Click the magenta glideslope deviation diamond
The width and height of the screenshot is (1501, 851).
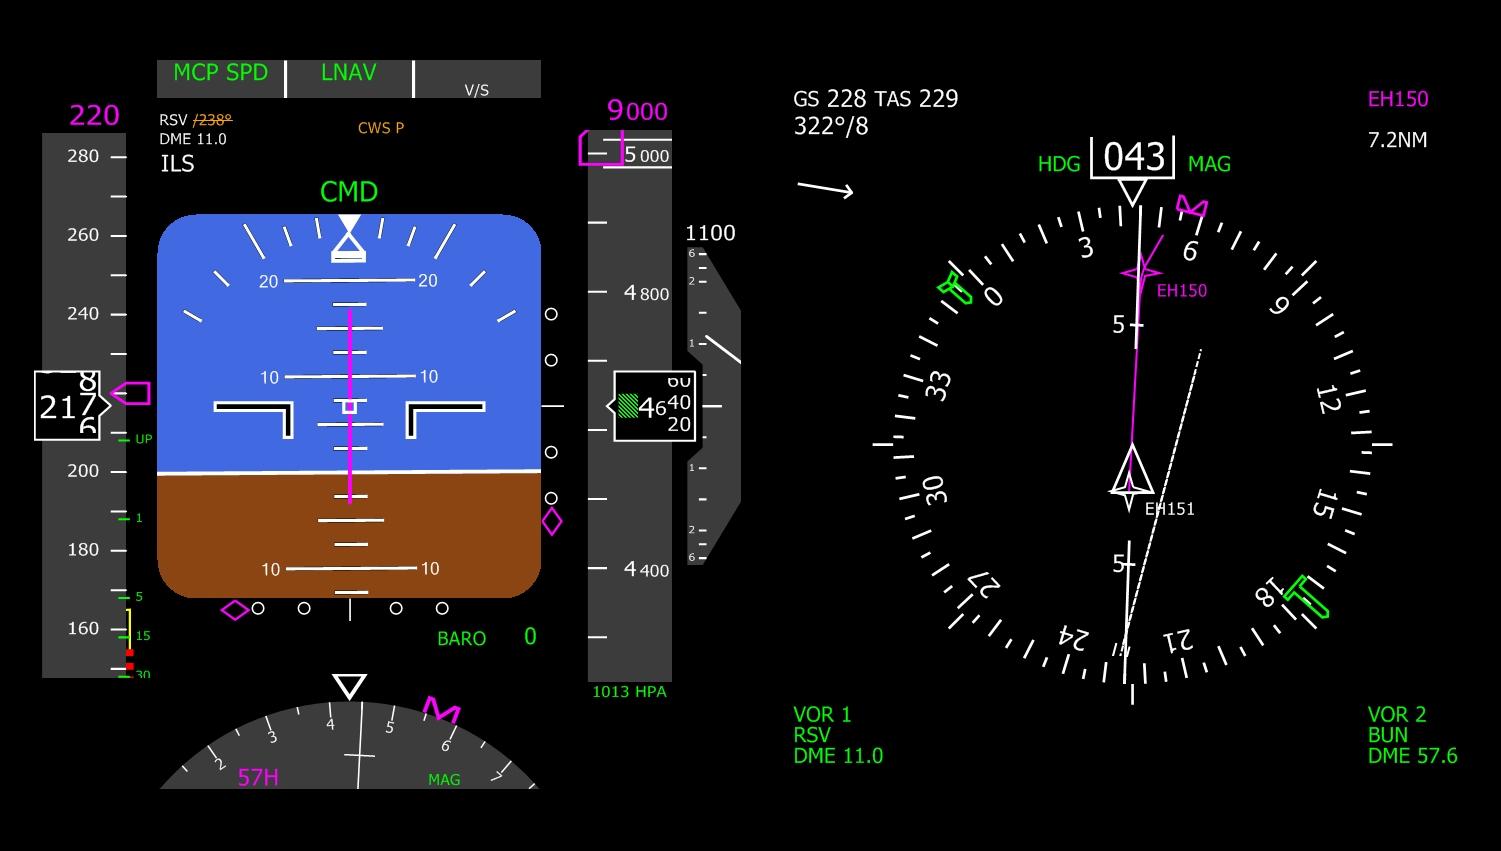coord(552,521)
